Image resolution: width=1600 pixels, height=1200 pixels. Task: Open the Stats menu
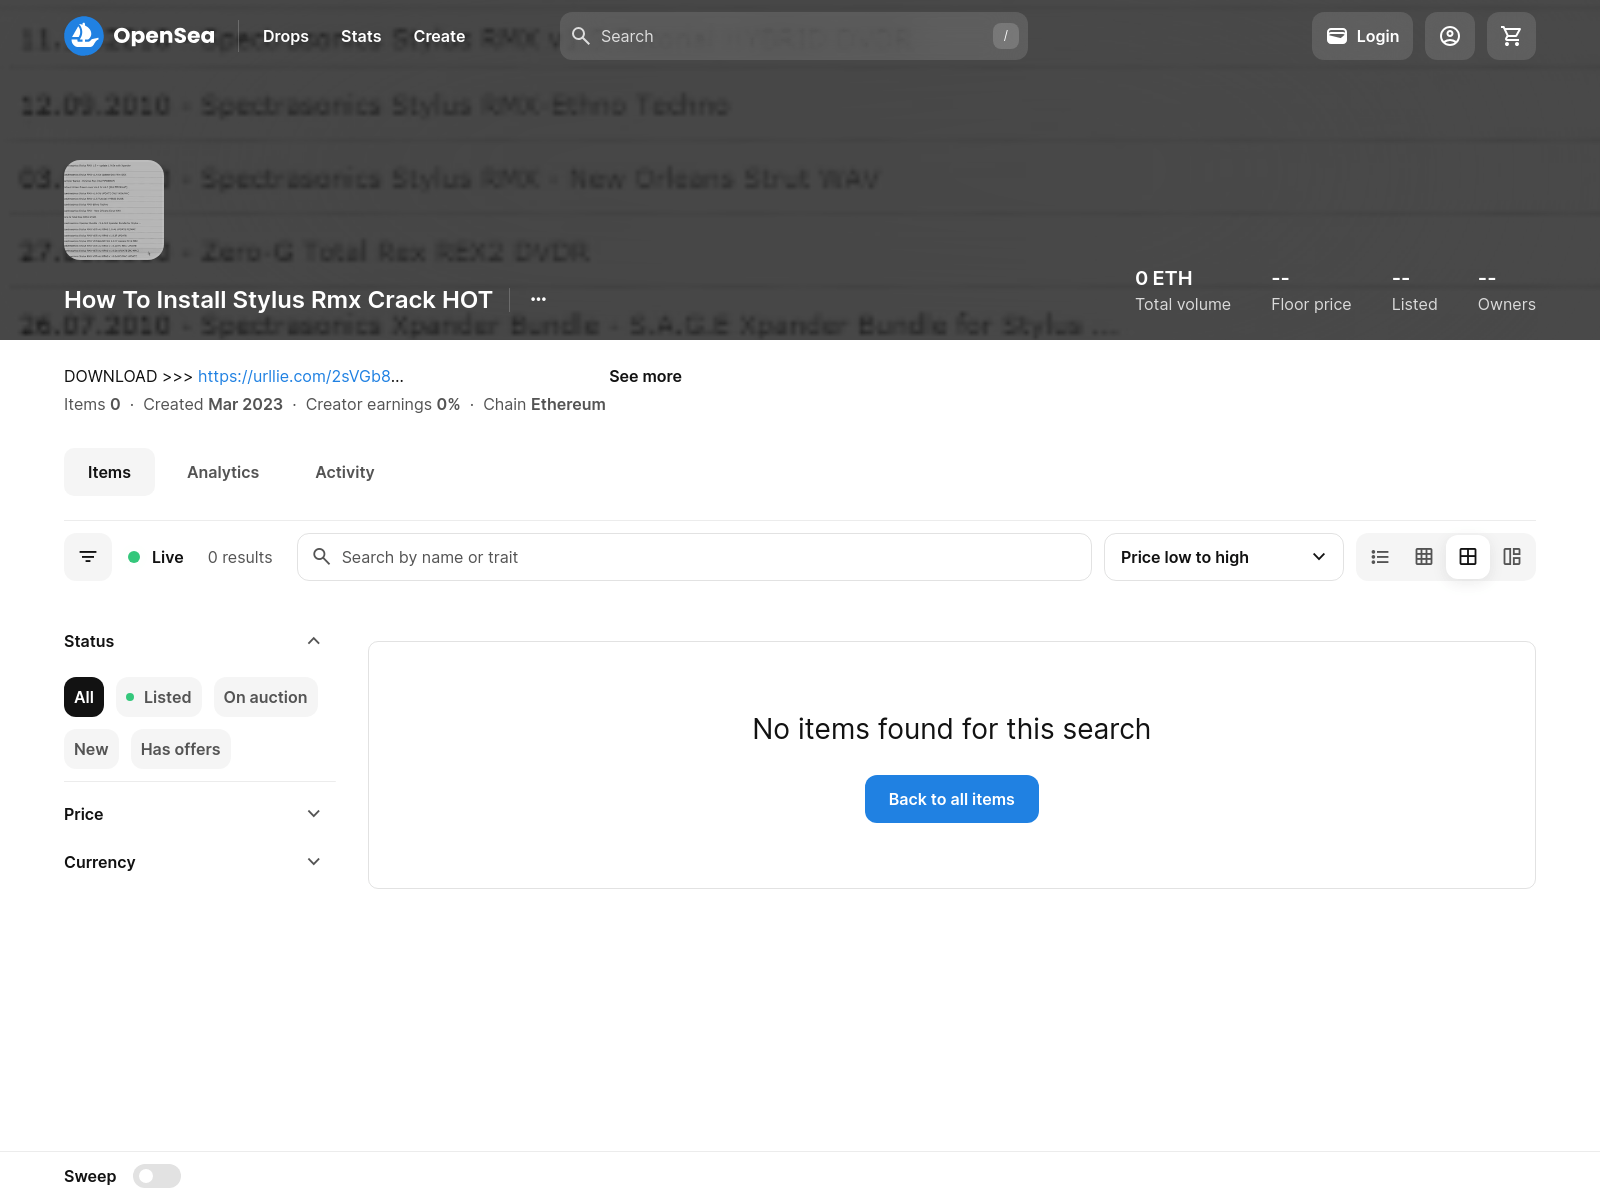click(361, 36)
